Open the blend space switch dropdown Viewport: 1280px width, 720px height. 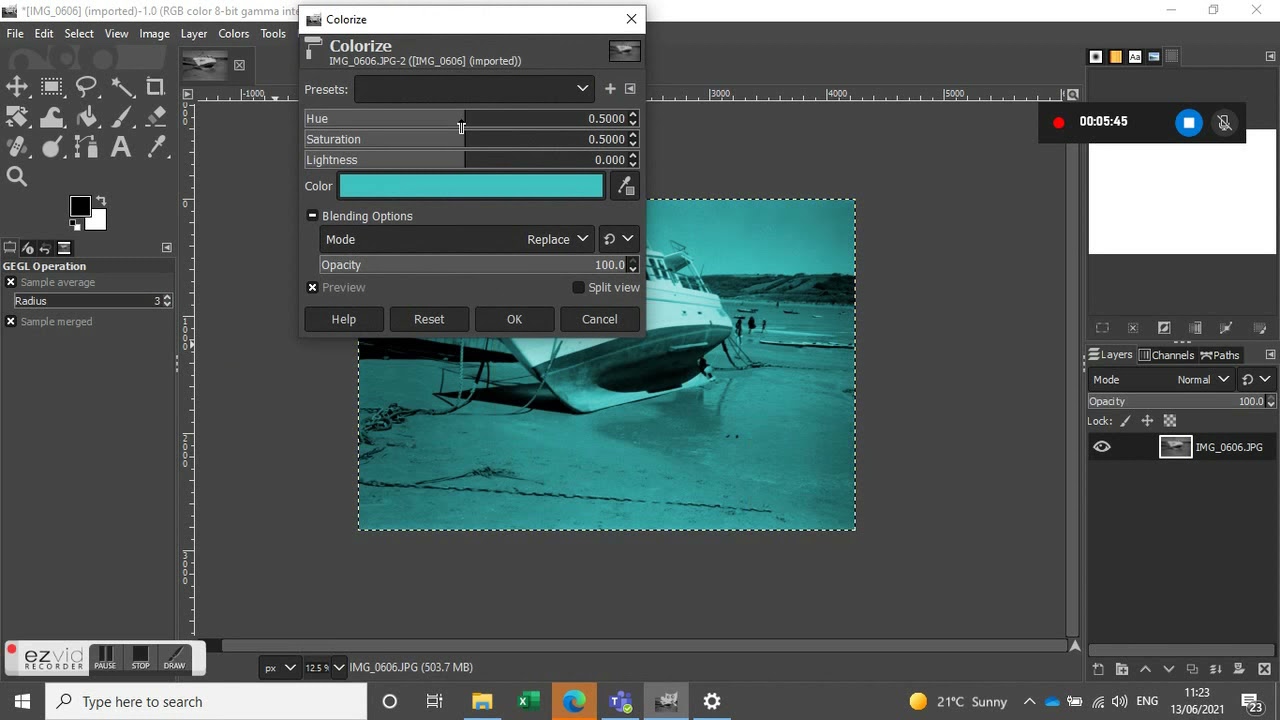618,239
